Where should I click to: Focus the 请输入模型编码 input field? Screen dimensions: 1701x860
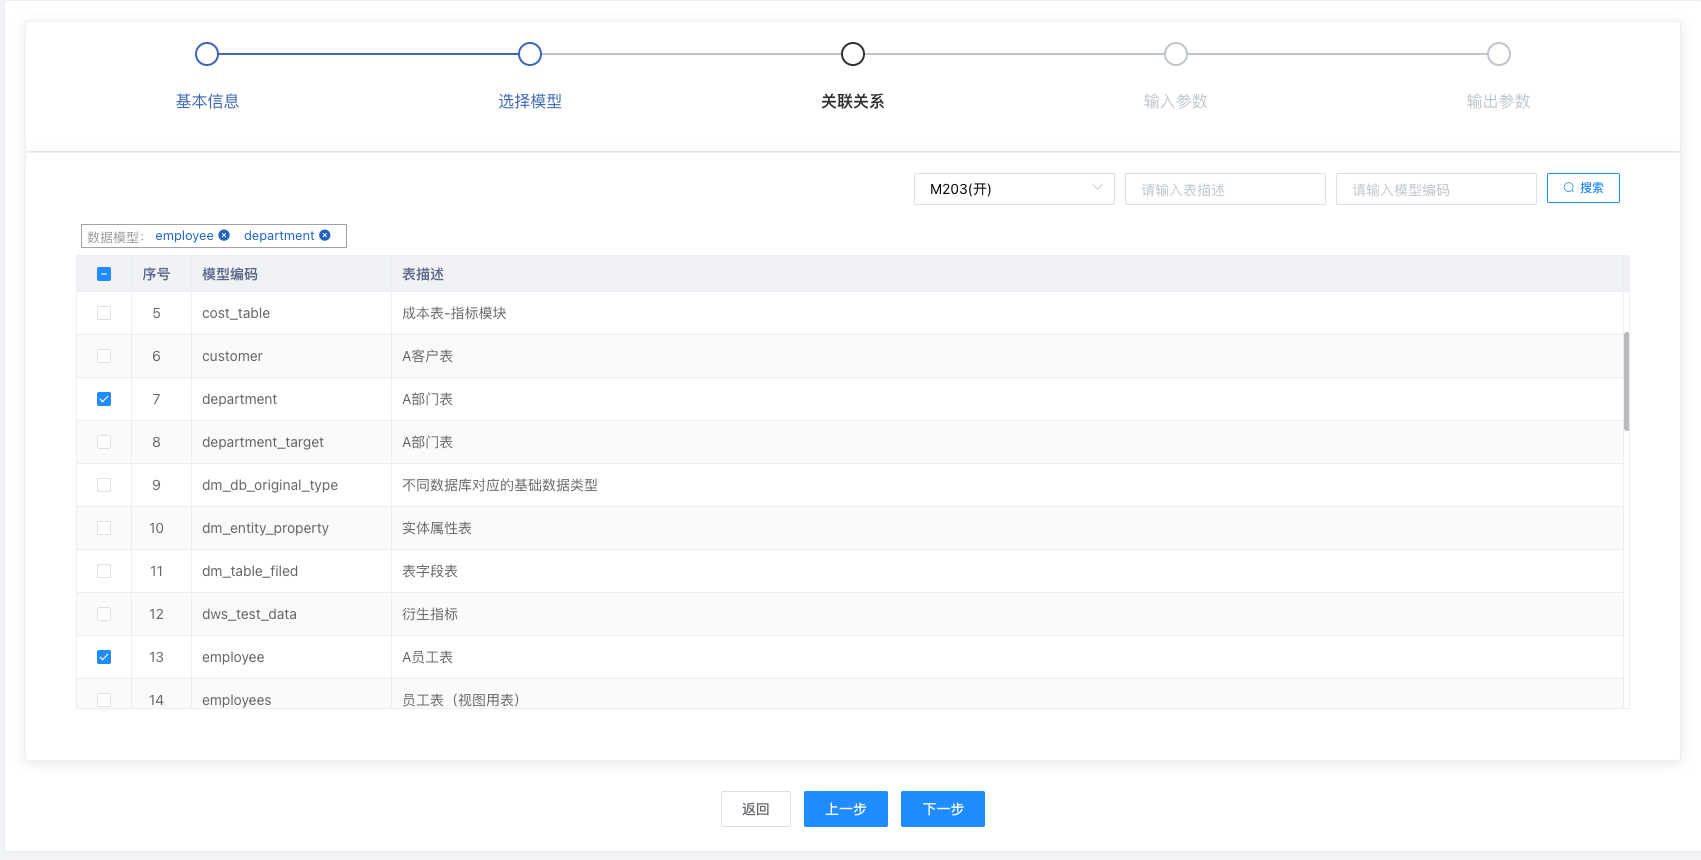(1436, 189)
